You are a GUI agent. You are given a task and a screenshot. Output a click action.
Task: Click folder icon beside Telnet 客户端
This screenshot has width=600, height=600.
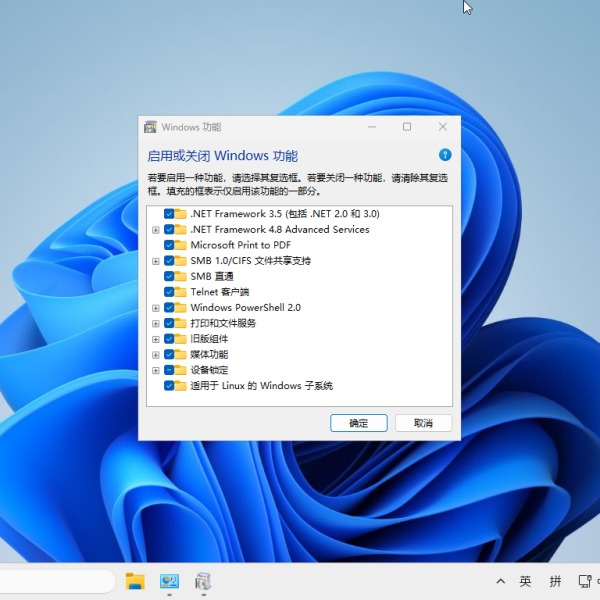(x=181, y=292)
